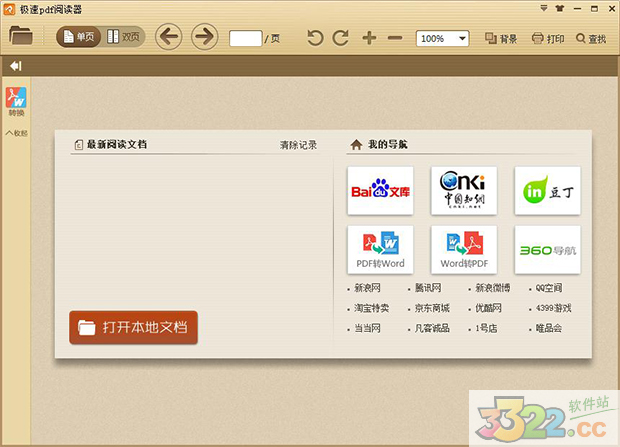Go forward with the right arrow button
Image resolution: width=620 pixels, height=447 pixels.
tap(204, 38)
